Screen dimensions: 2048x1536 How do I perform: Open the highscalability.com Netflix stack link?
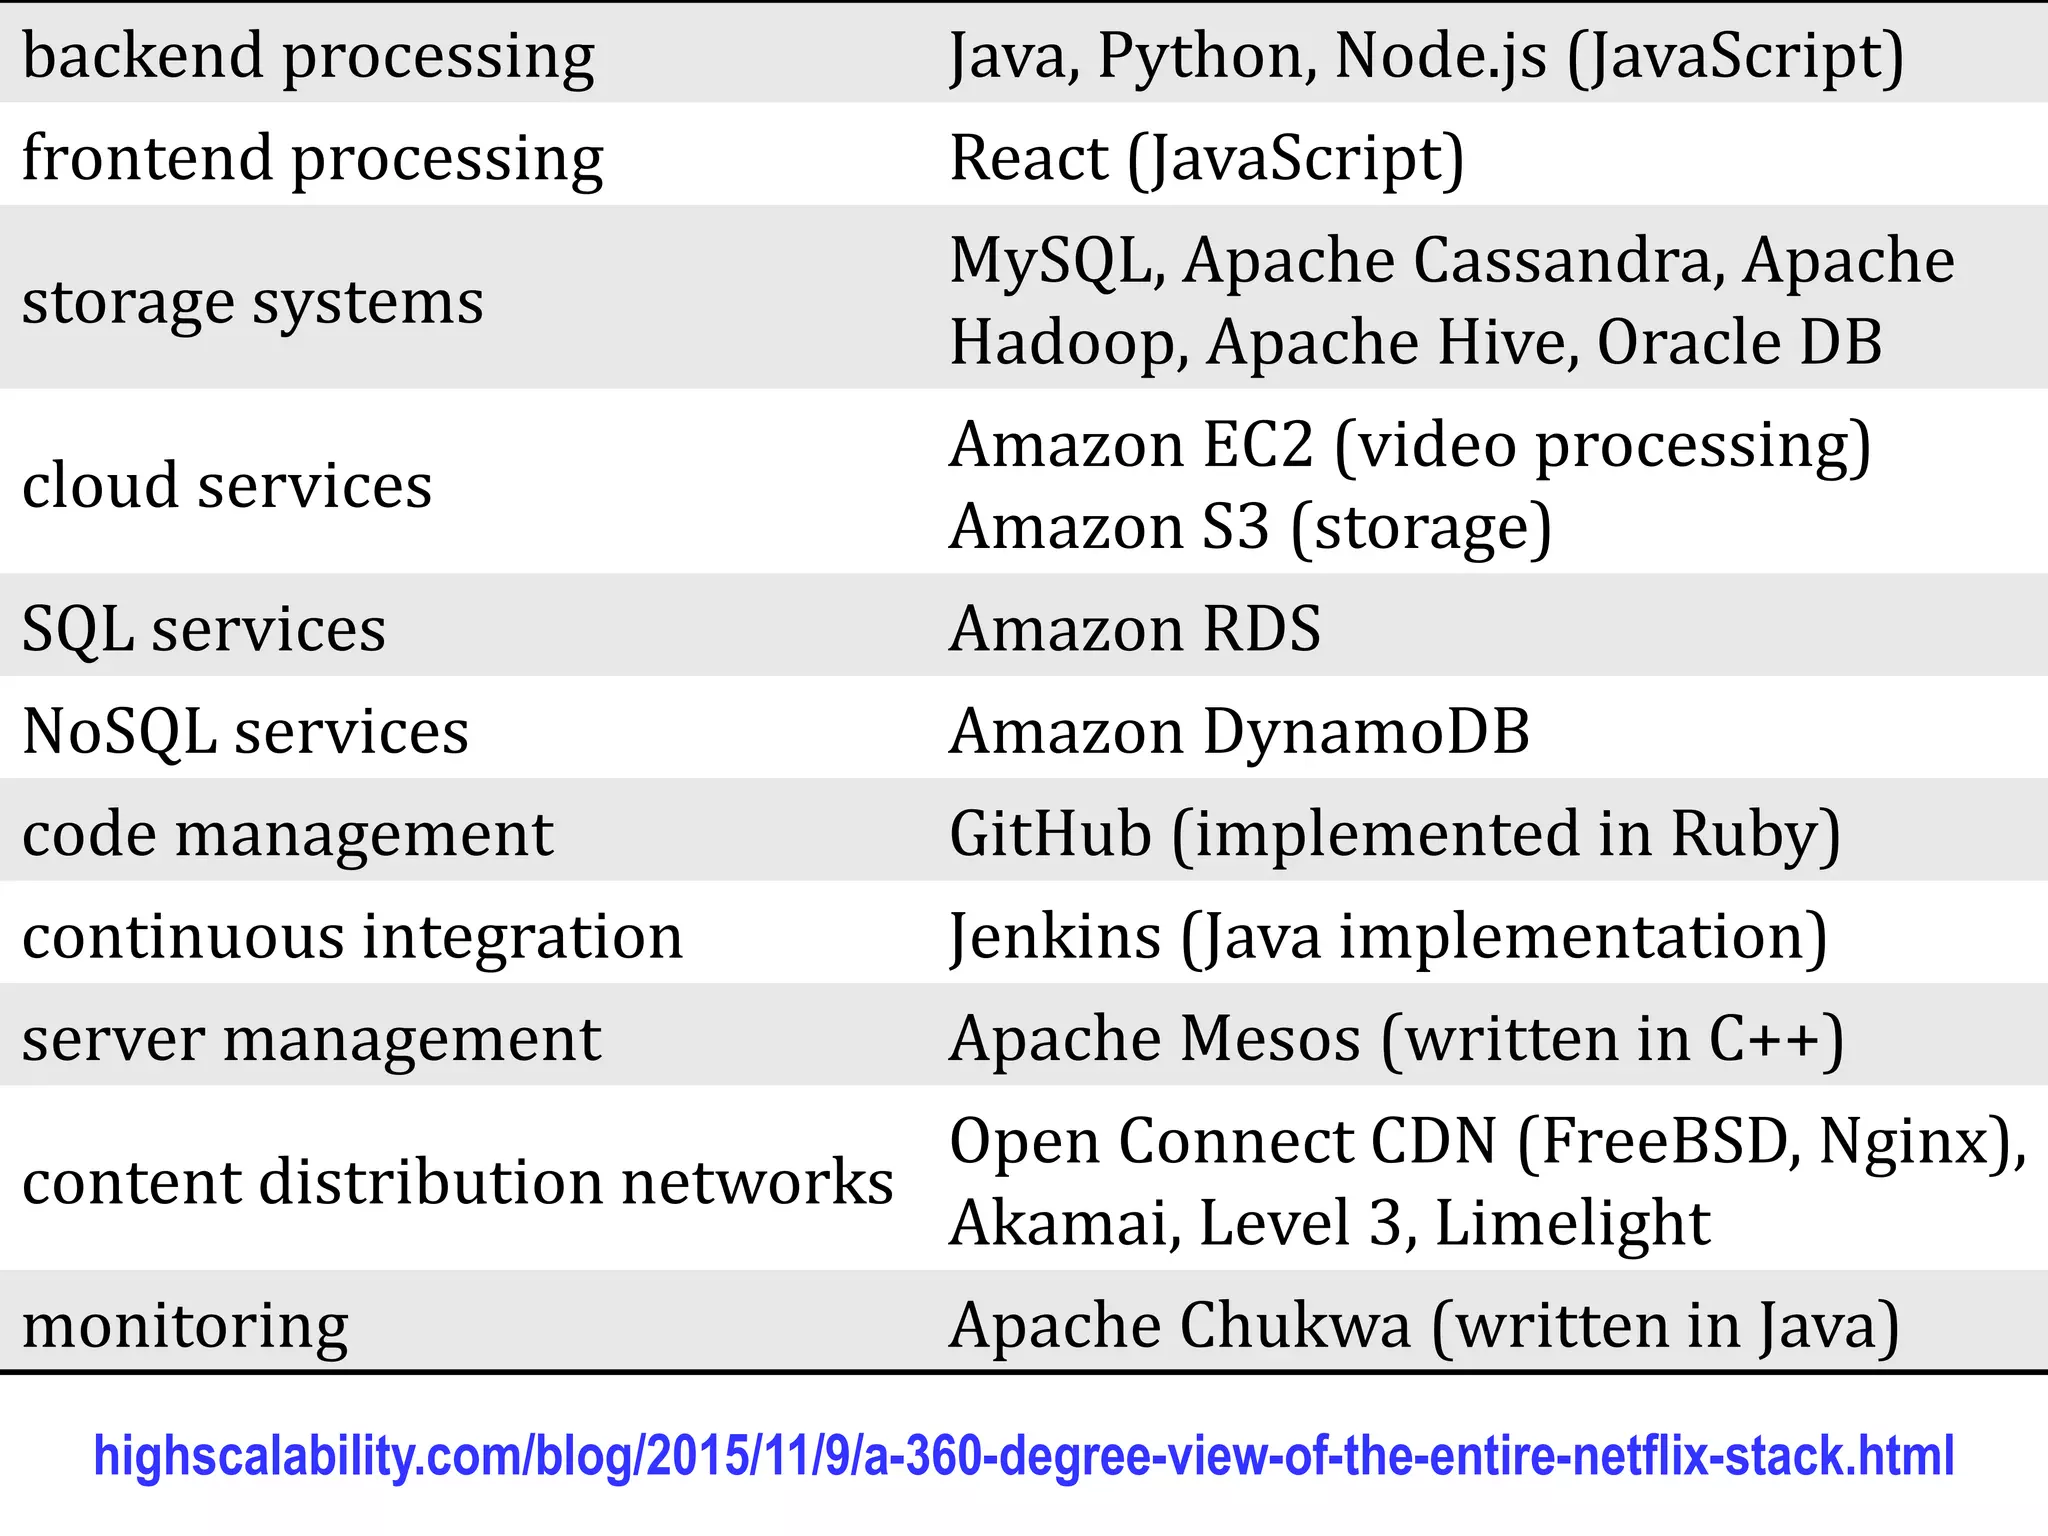[x=1023, y=1456]
